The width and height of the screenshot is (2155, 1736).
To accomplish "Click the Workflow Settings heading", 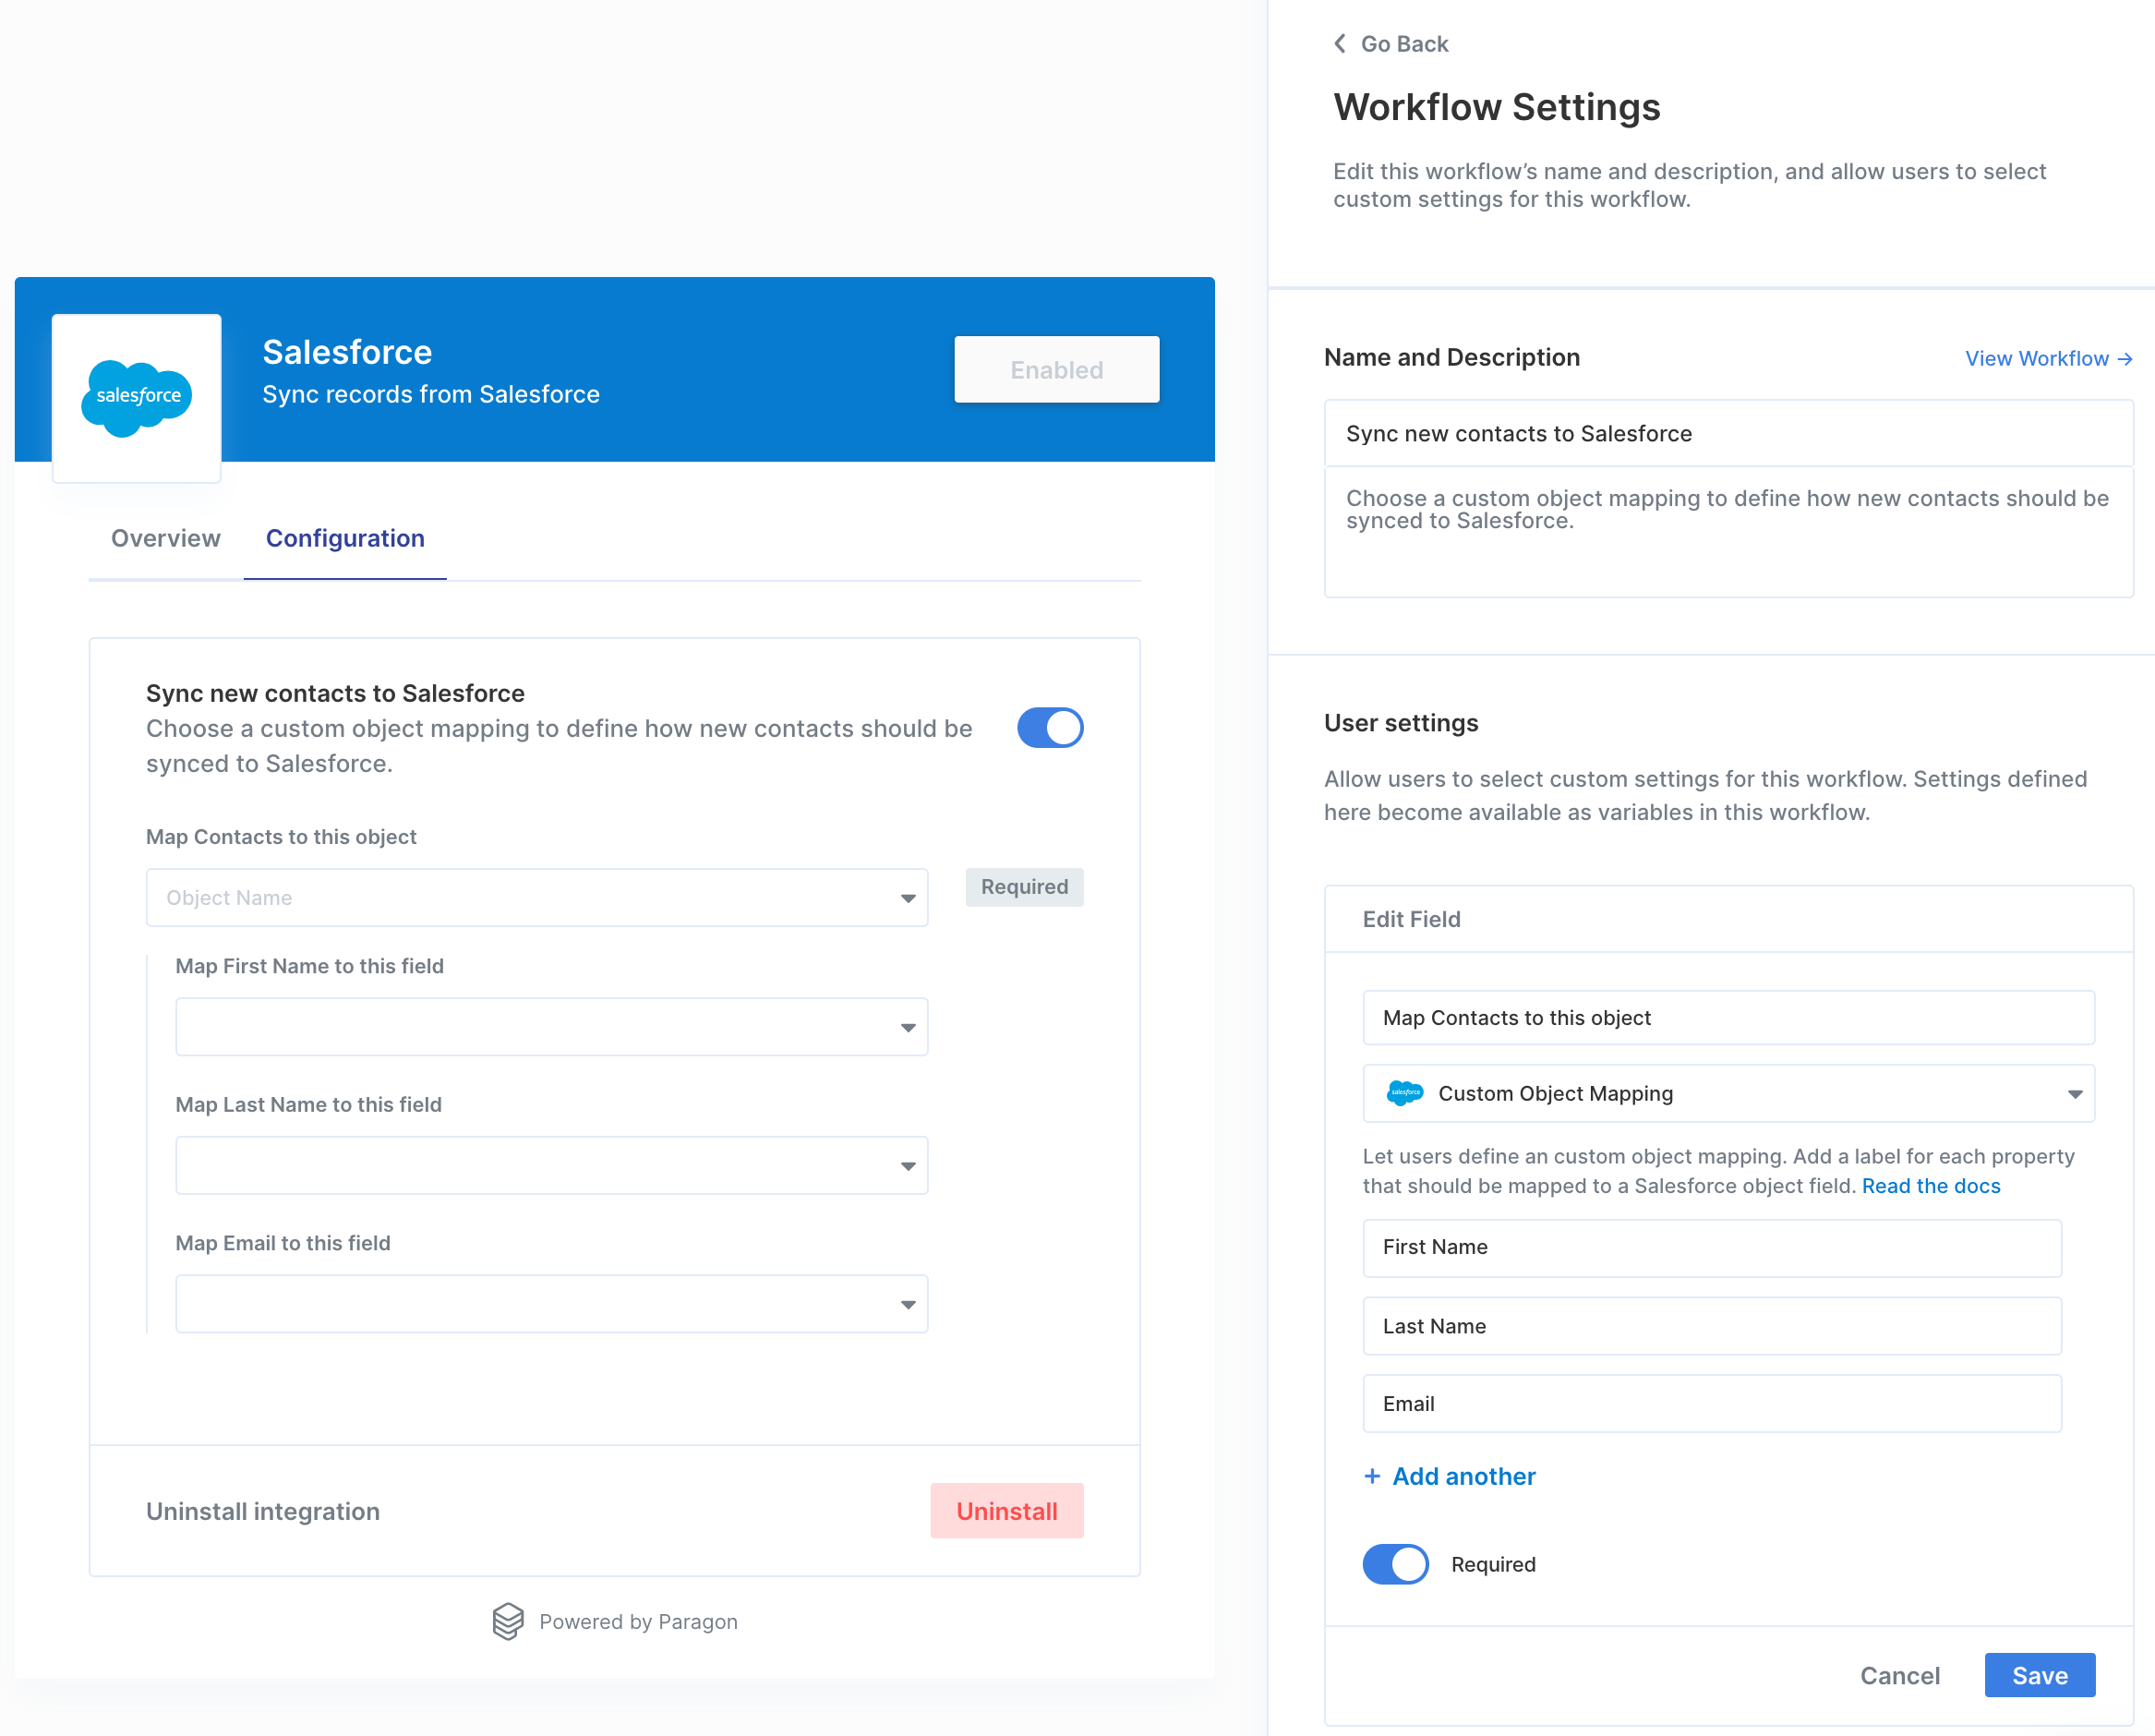I will 1496,107.
